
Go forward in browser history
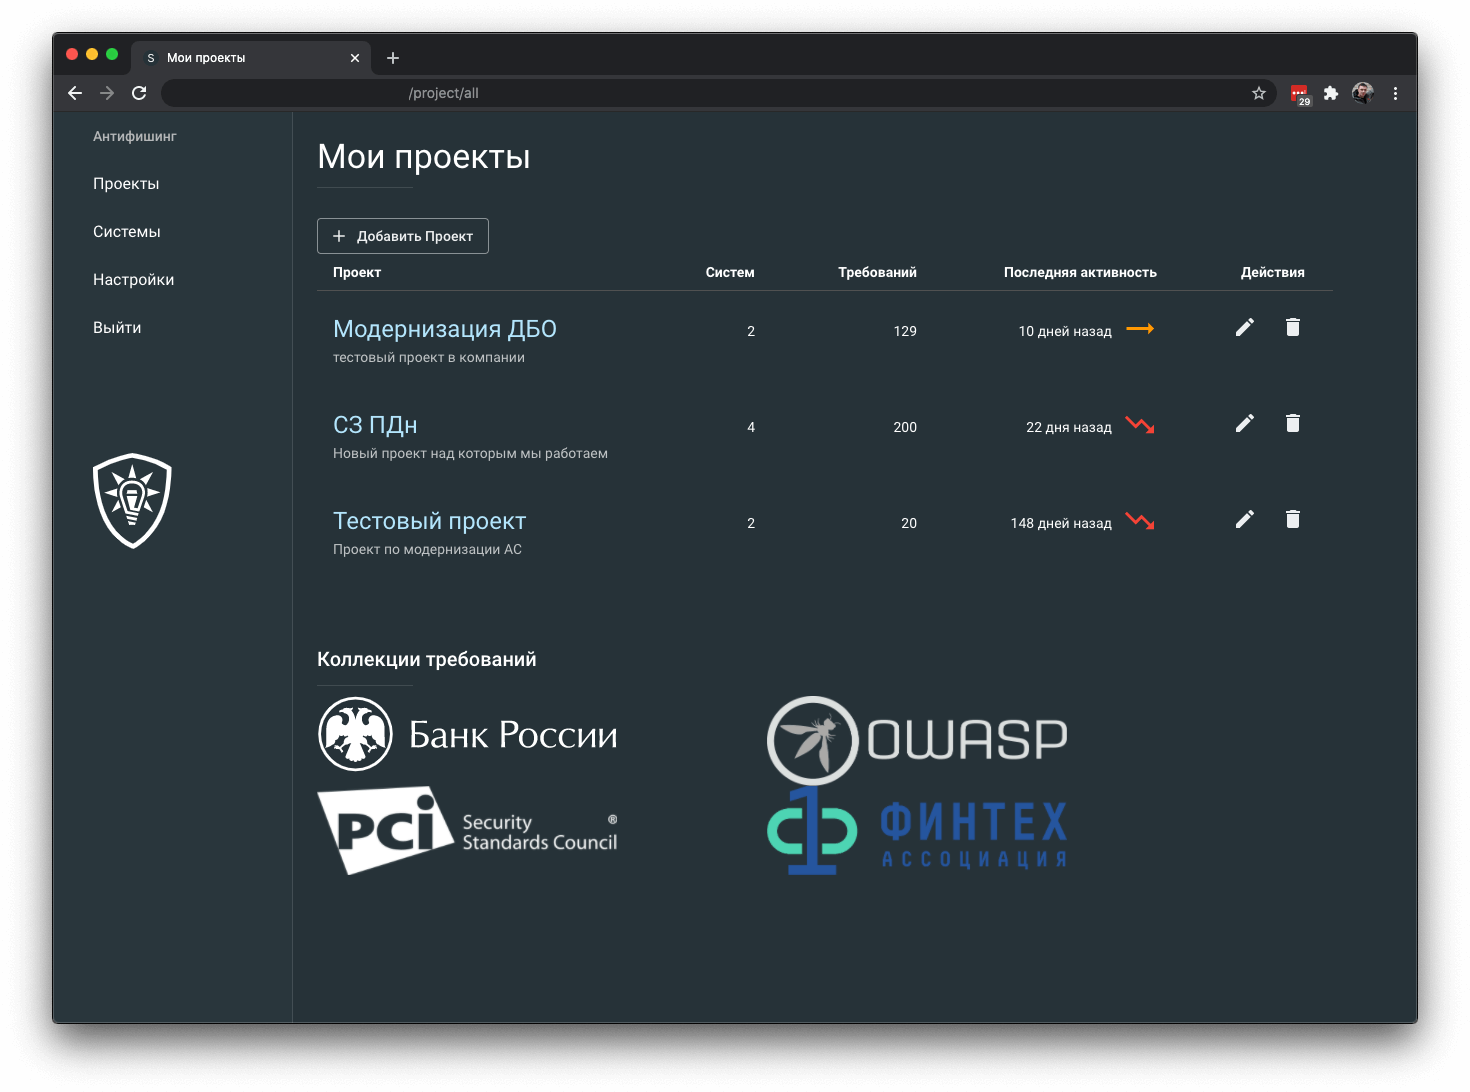click(107, 93)
